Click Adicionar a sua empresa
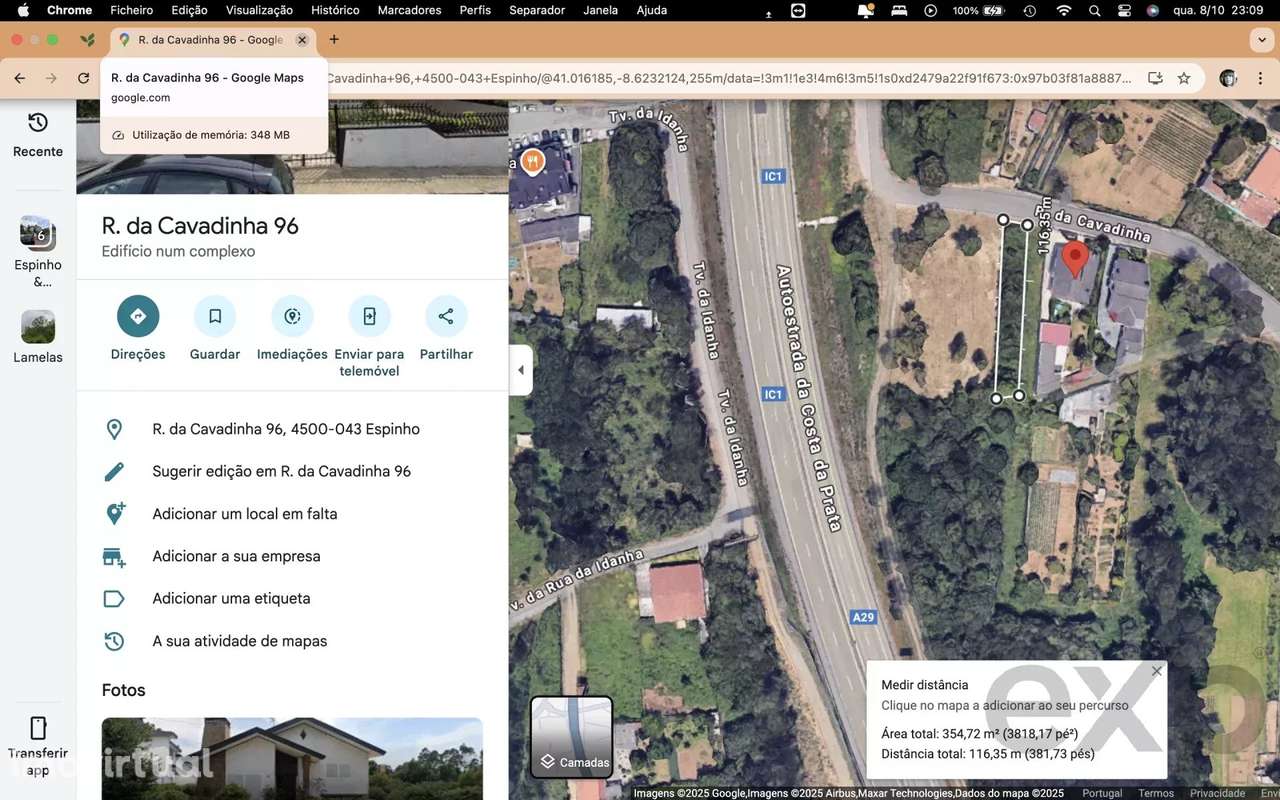 pyautogui.click(x=236, y=556)
